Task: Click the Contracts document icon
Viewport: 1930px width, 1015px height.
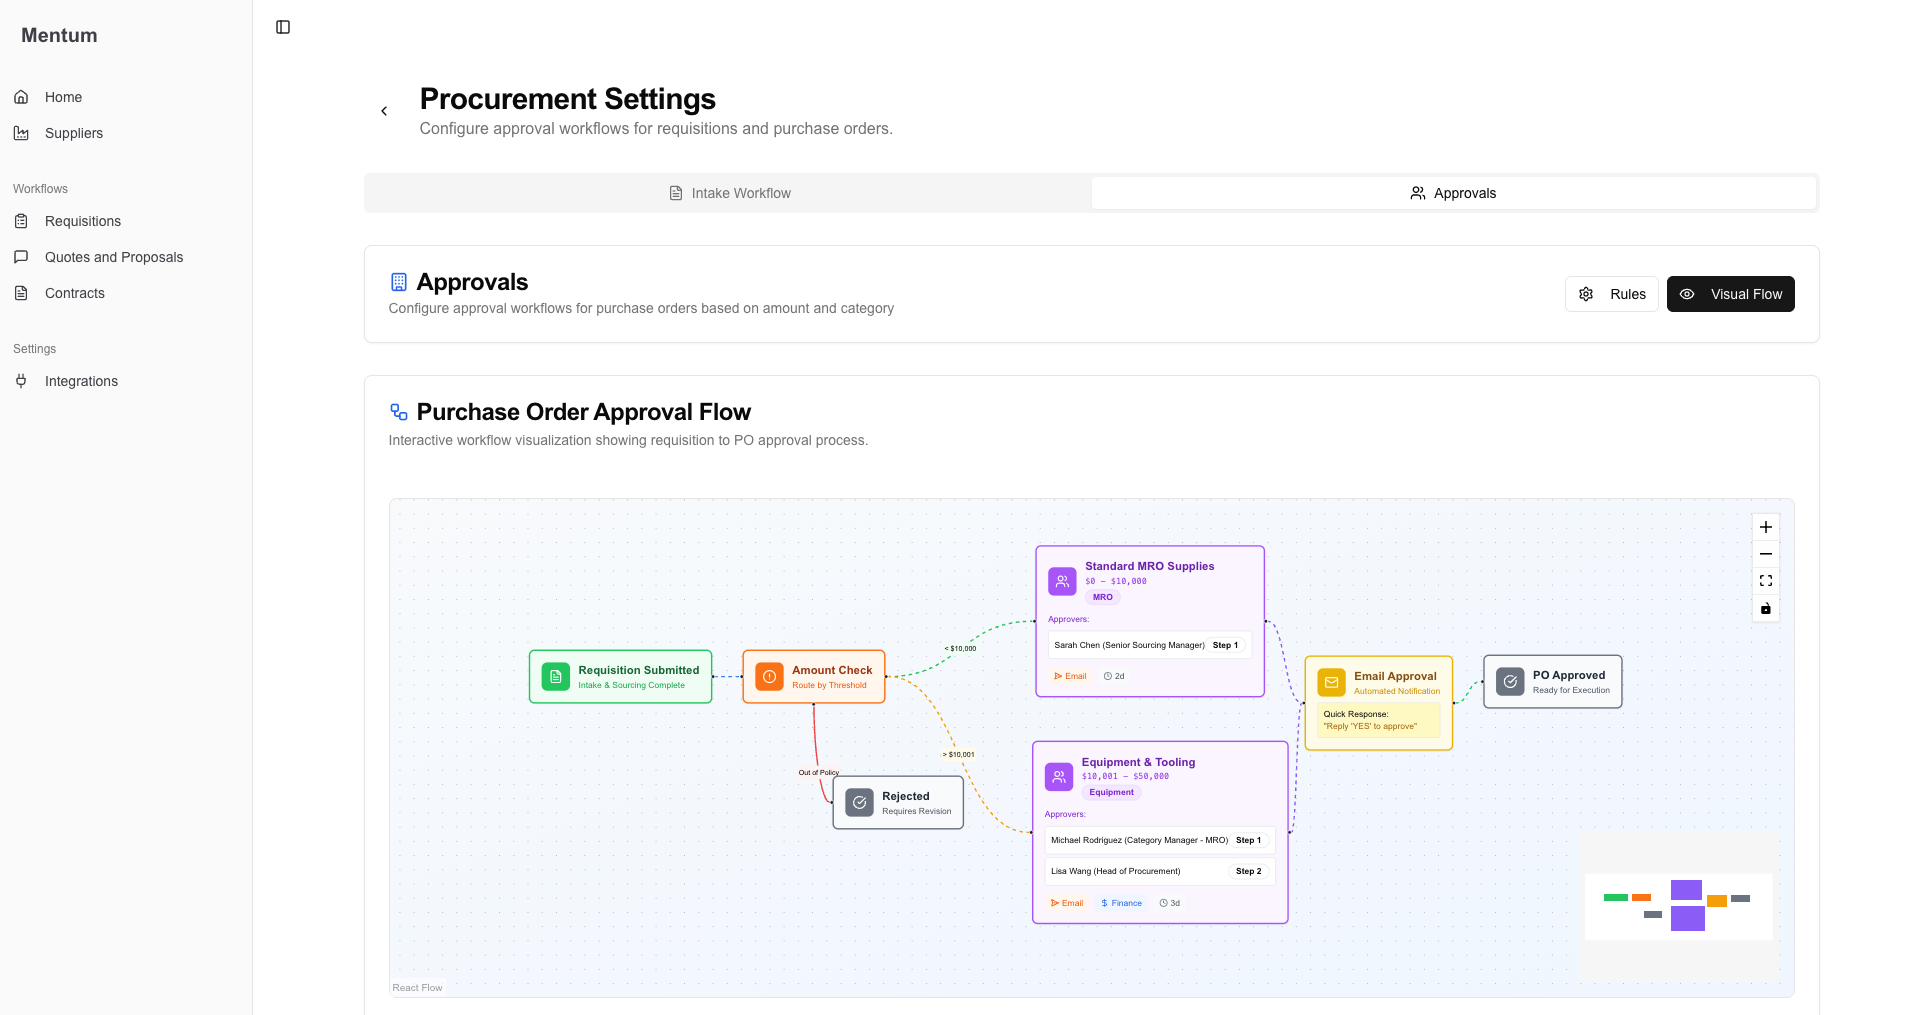Action: 21,293
